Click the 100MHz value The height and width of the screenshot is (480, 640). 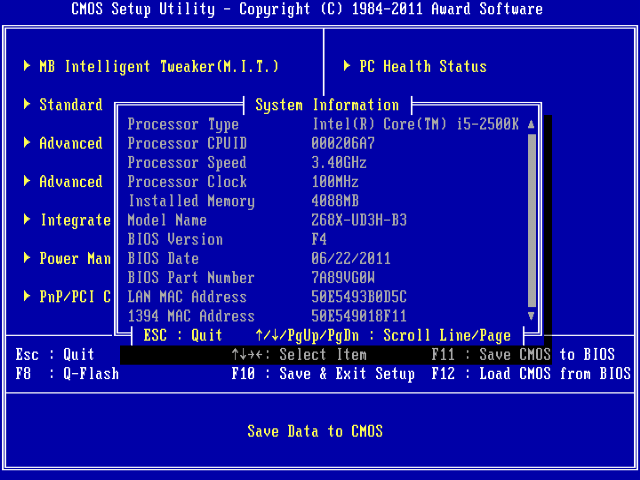(335, 182)
